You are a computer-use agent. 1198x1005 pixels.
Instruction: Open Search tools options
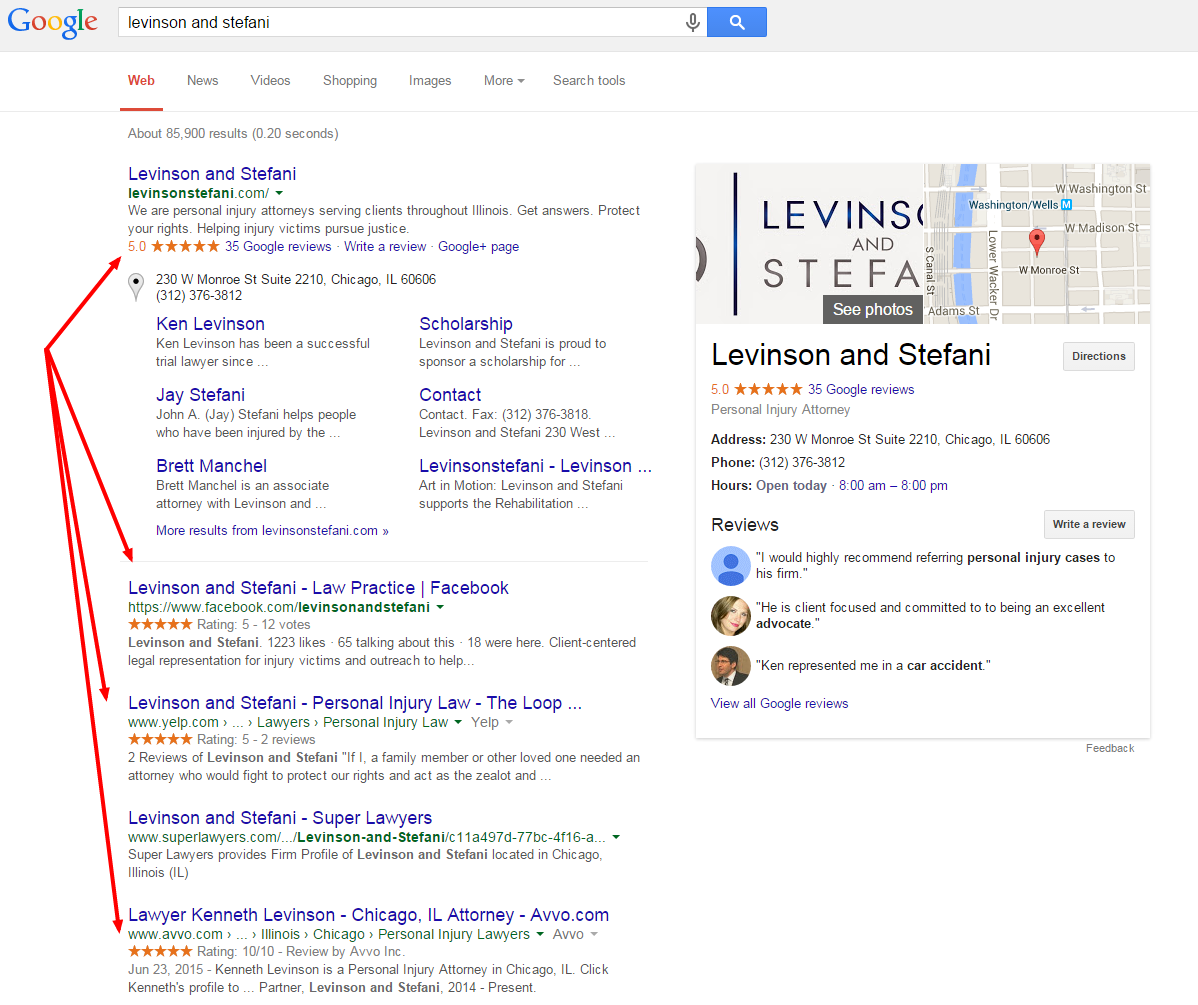point(589,81)
